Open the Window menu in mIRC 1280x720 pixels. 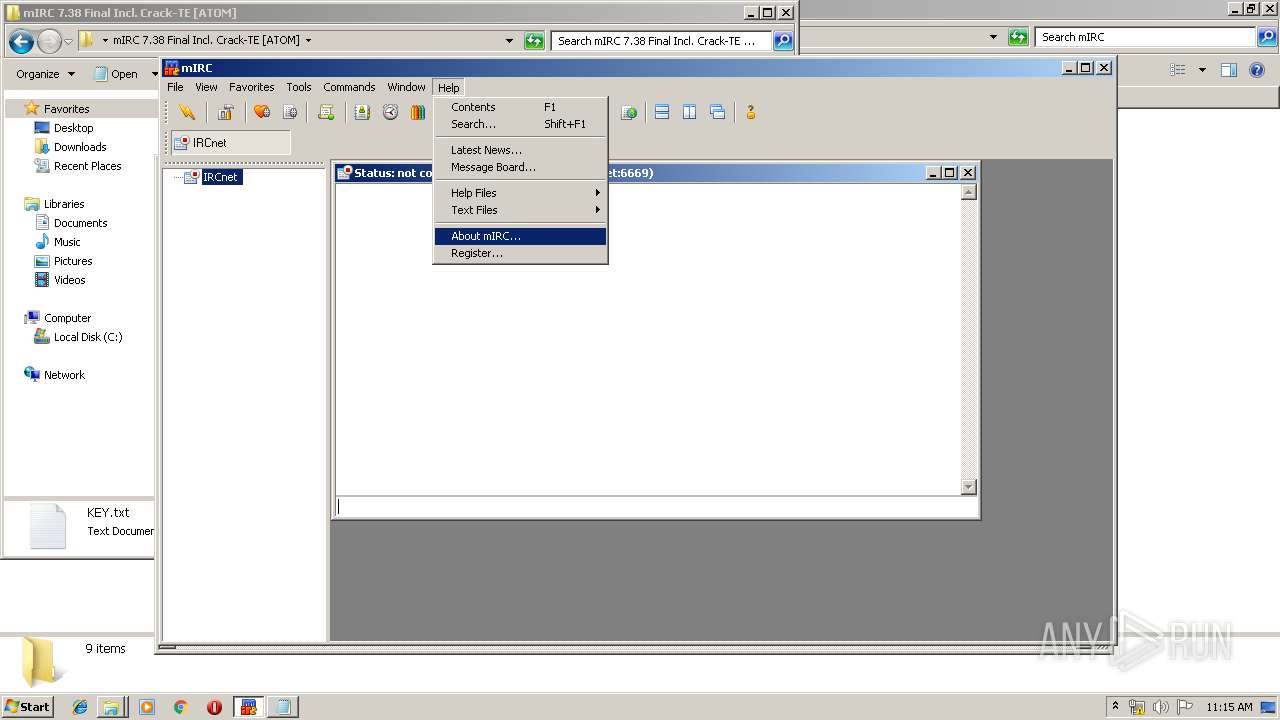[x=406, y=87]
